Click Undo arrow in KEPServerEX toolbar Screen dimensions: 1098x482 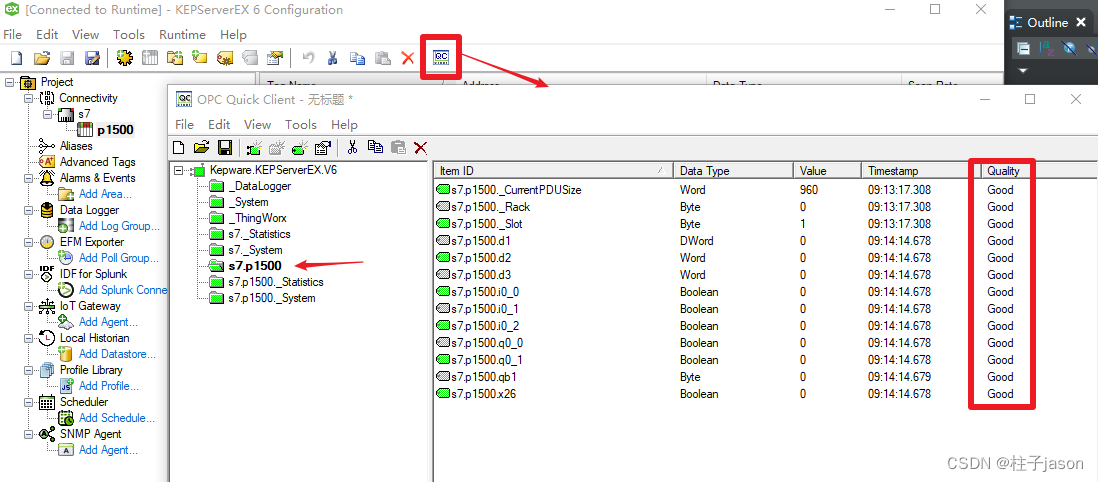tap(308, 57)
